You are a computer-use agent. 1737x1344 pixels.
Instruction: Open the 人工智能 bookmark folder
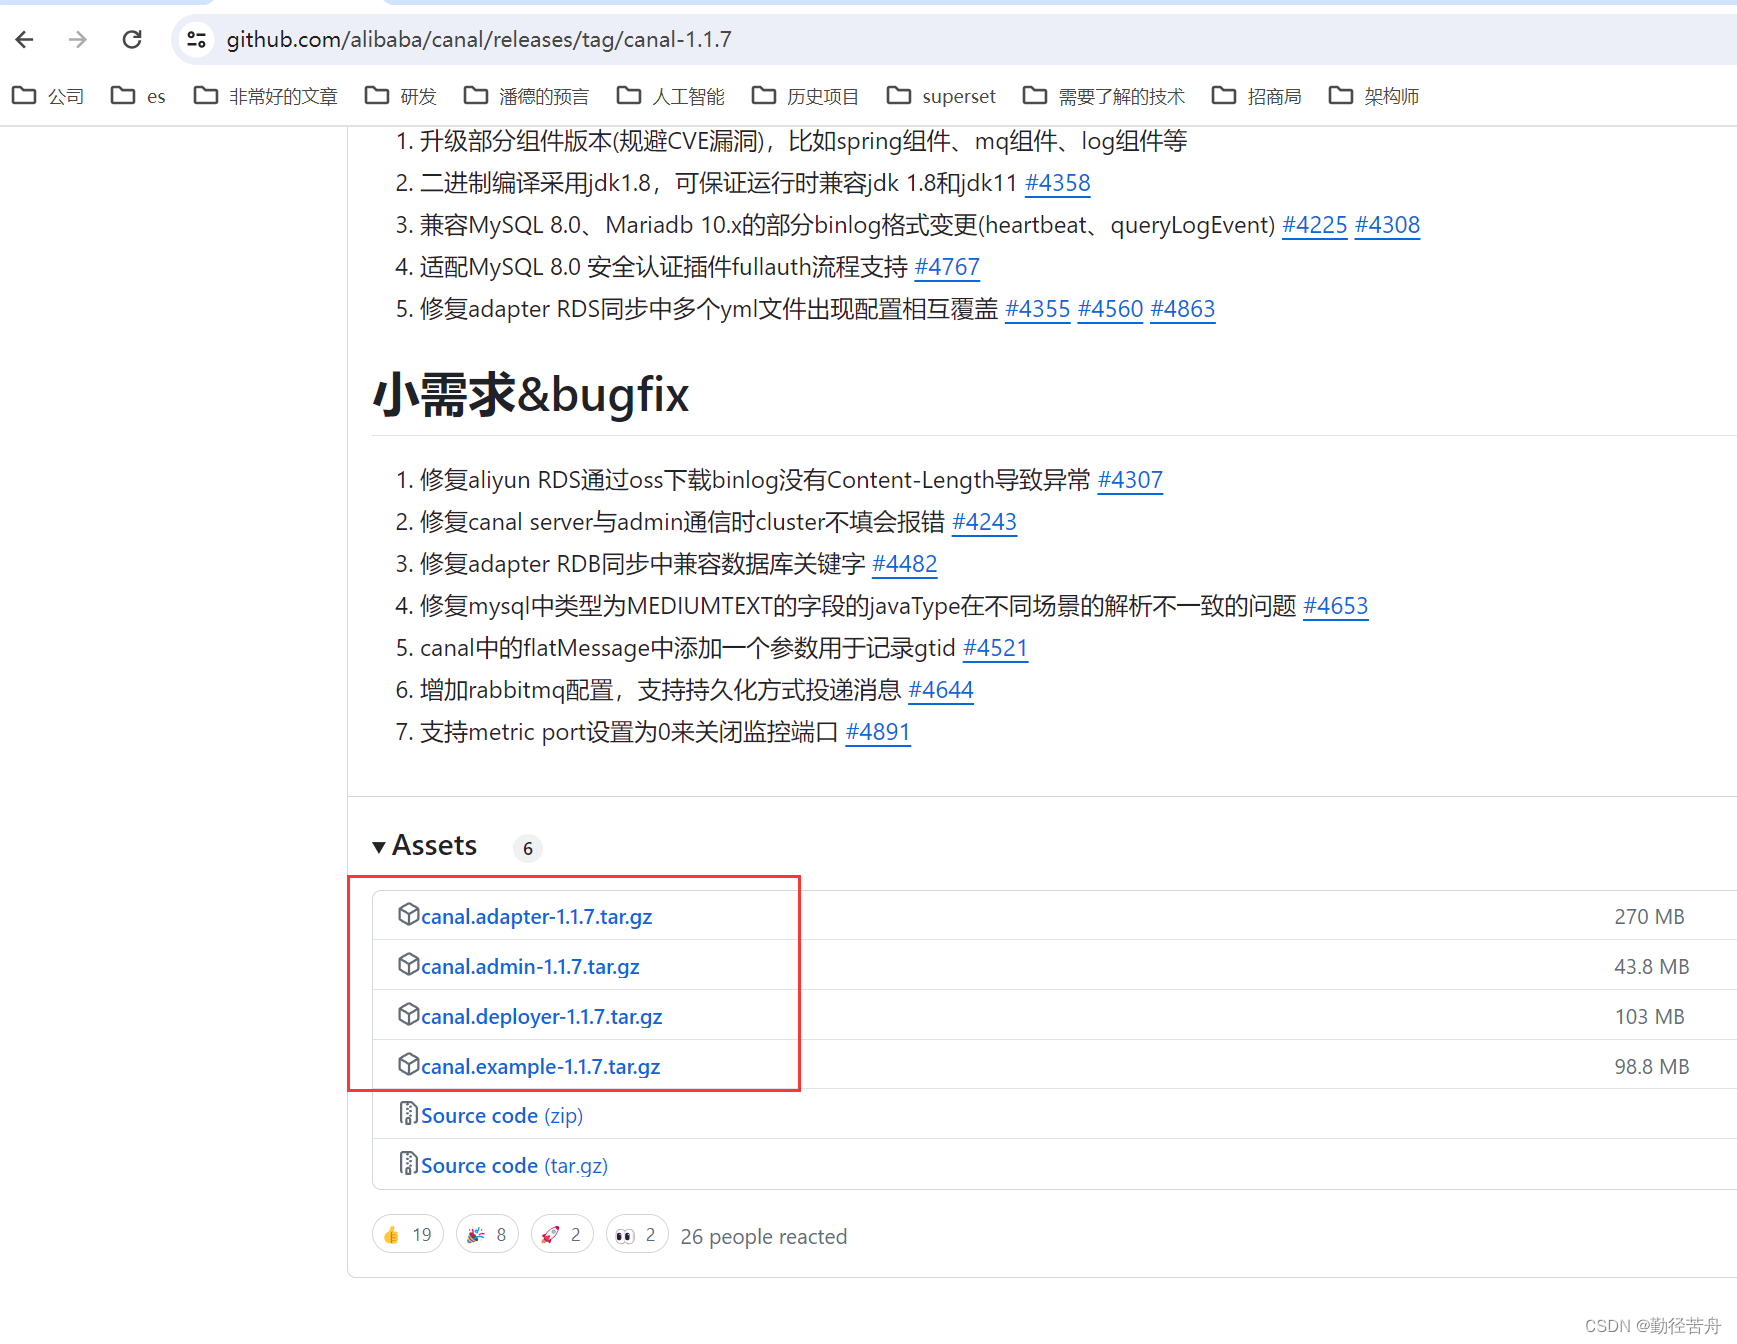click(x=670, y=96)
